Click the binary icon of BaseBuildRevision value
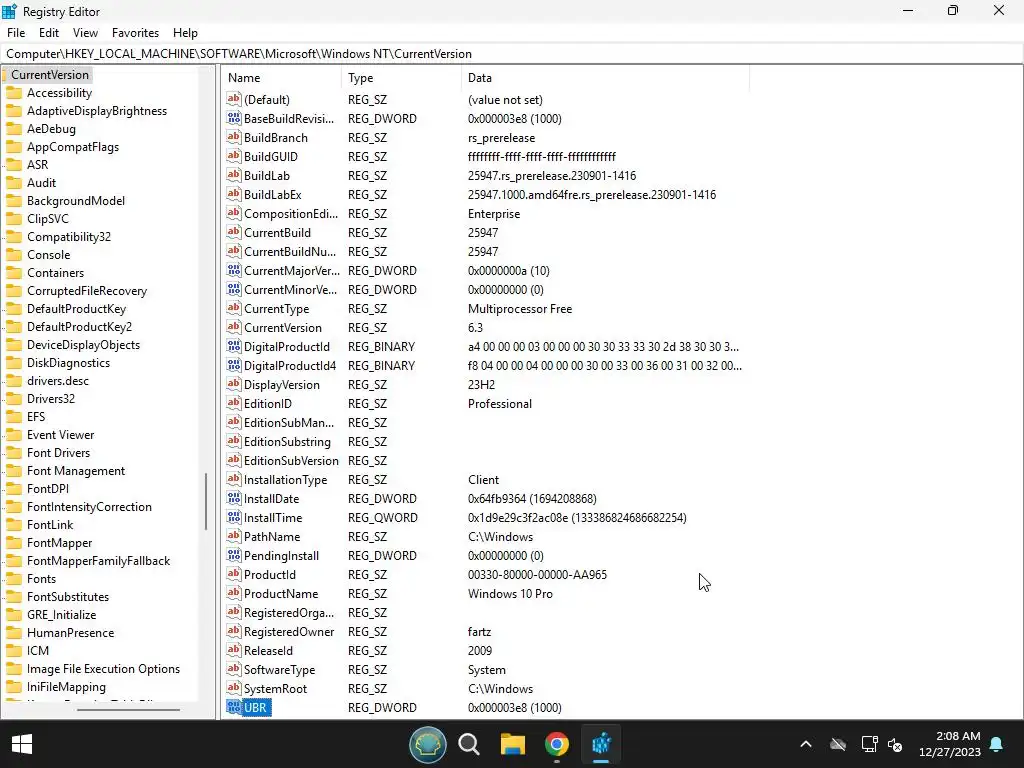Viewport: 1024px width, 768px height. (234, 119)
